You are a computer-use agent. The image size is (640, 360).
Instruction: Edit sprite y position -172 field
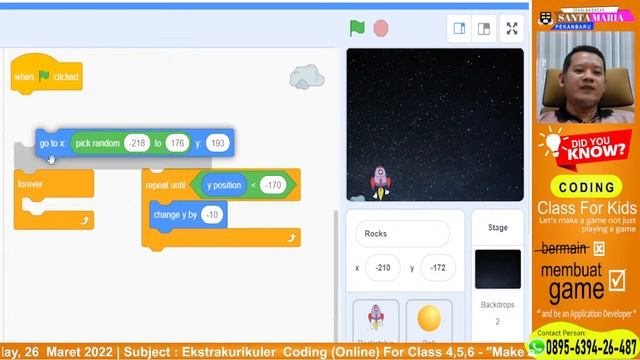click(x=438, y=268)
